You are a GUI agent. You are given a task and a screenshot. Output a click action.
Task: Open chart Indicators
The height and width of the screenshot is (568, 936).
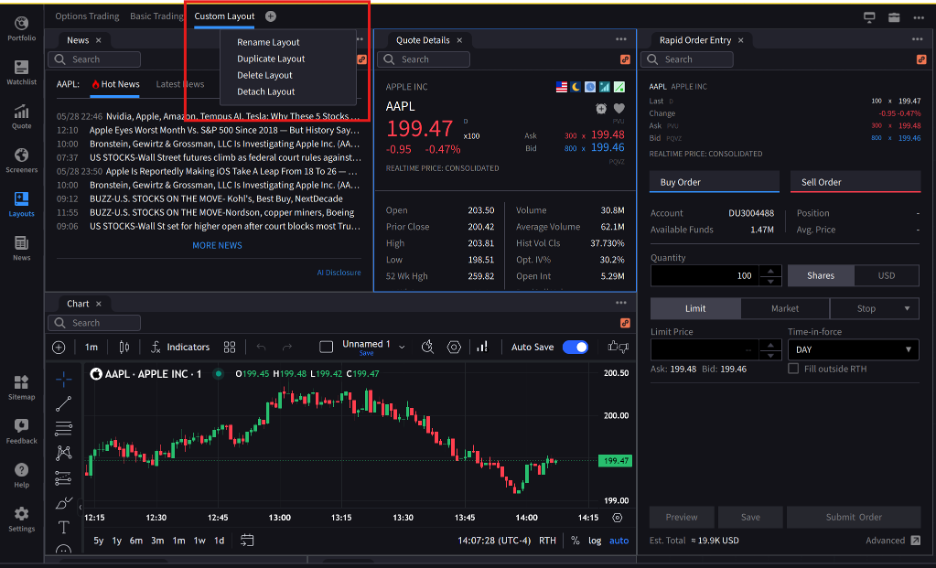pyautogui.click(x=180, y=347)
